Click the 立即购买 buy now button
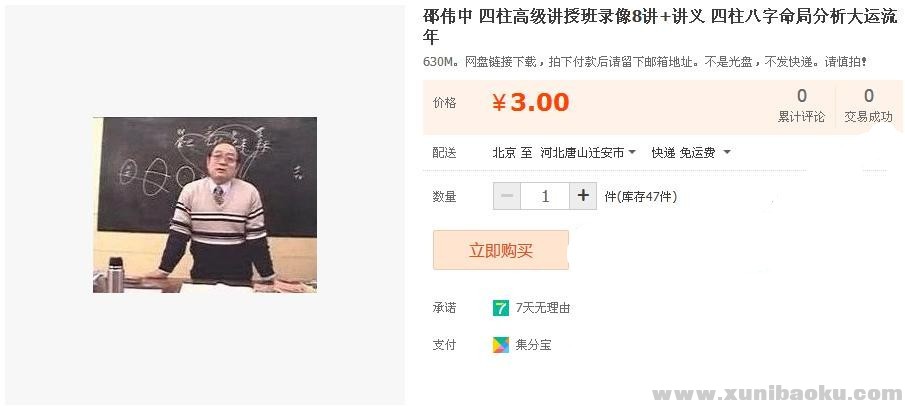Image resolution: width=905 pixels, height=406 pixels. pyautogui.click(x=501, y=250)
